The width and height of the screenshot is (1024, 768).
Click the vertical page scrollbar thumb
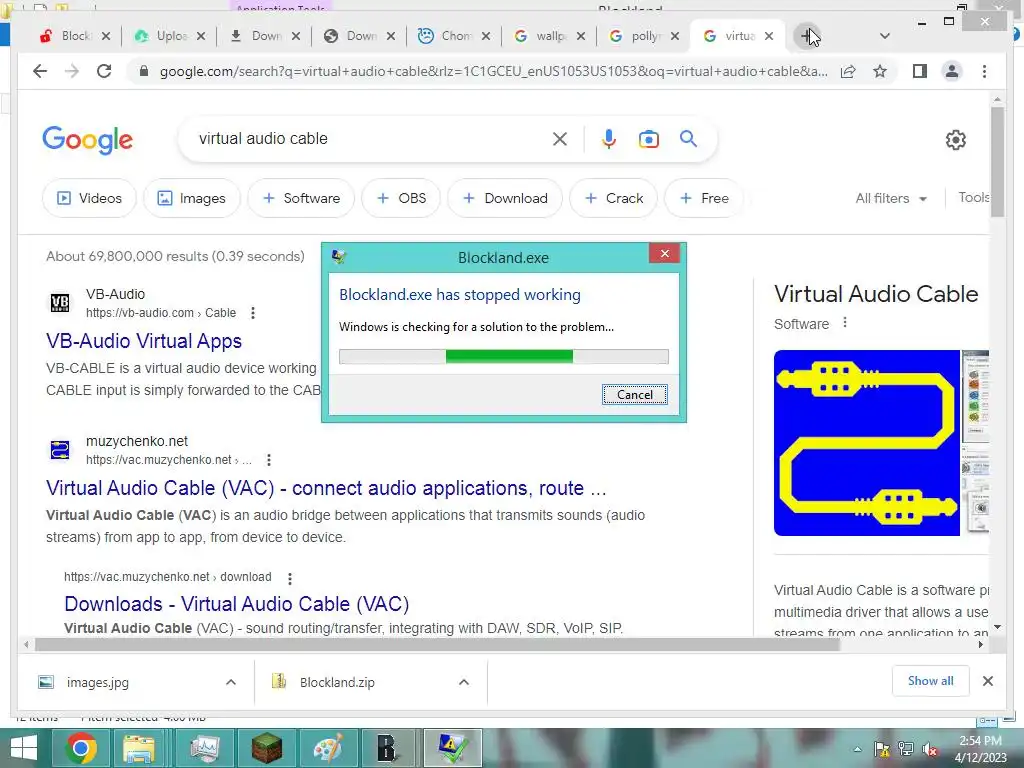997,161
